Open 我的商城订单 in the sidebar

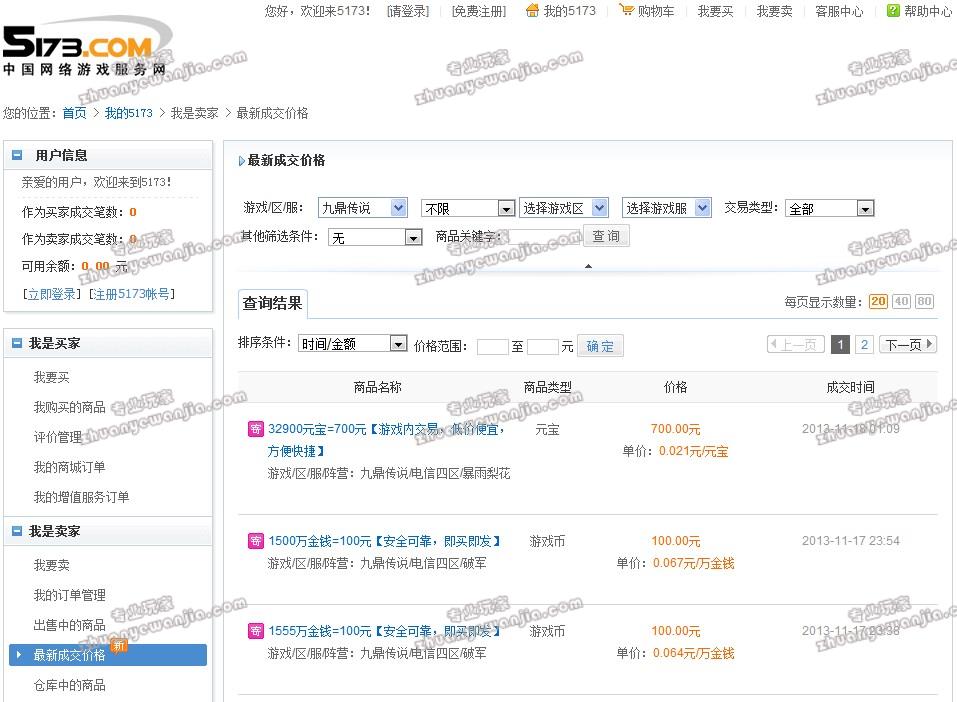[70, 467]
